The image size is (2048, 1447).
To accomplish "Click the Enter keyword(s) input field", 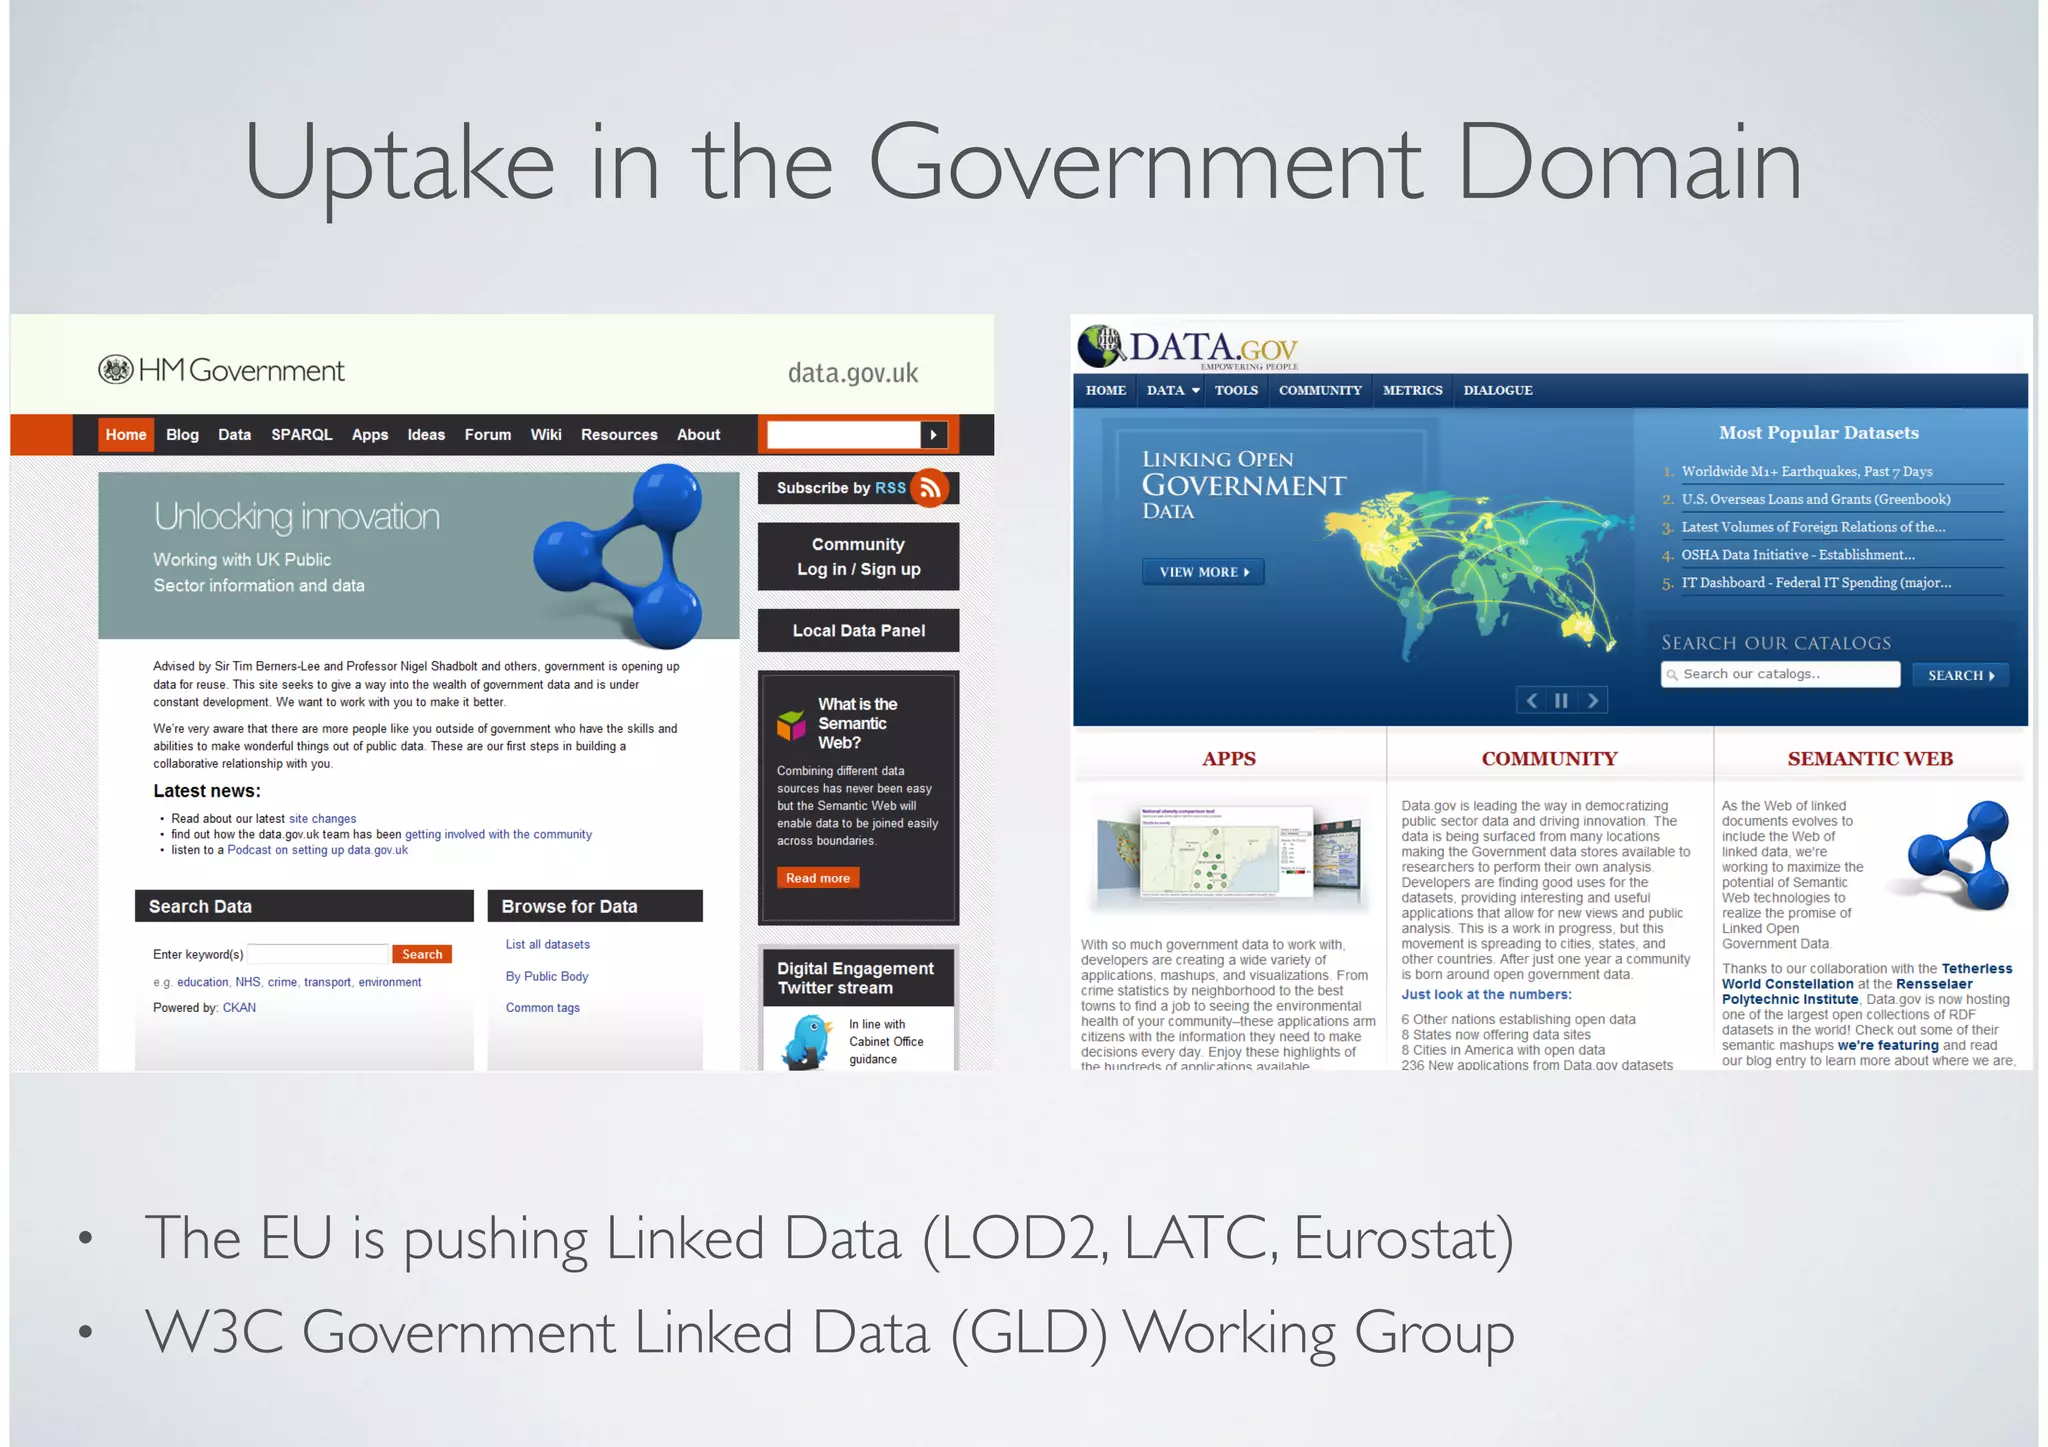I will [318, 954].
